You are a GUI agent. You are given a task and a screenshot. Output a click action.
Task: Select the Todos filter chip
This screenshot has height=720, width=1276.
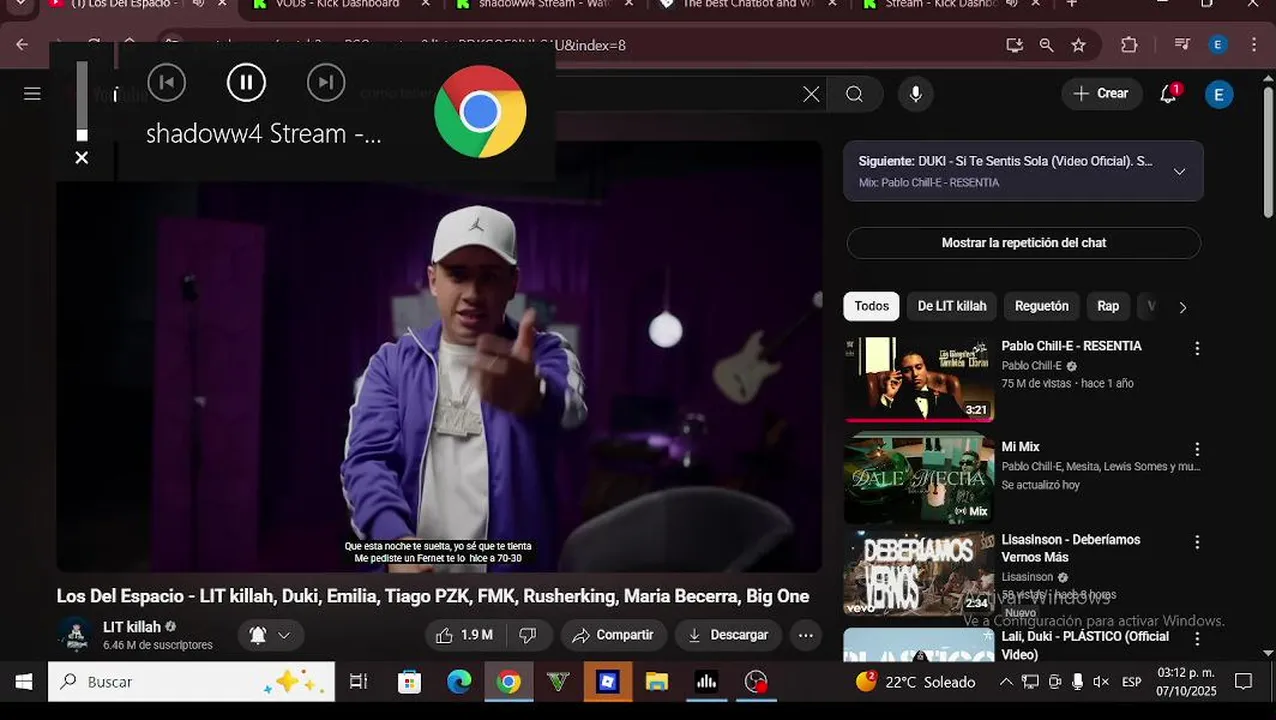click(871, 306)
